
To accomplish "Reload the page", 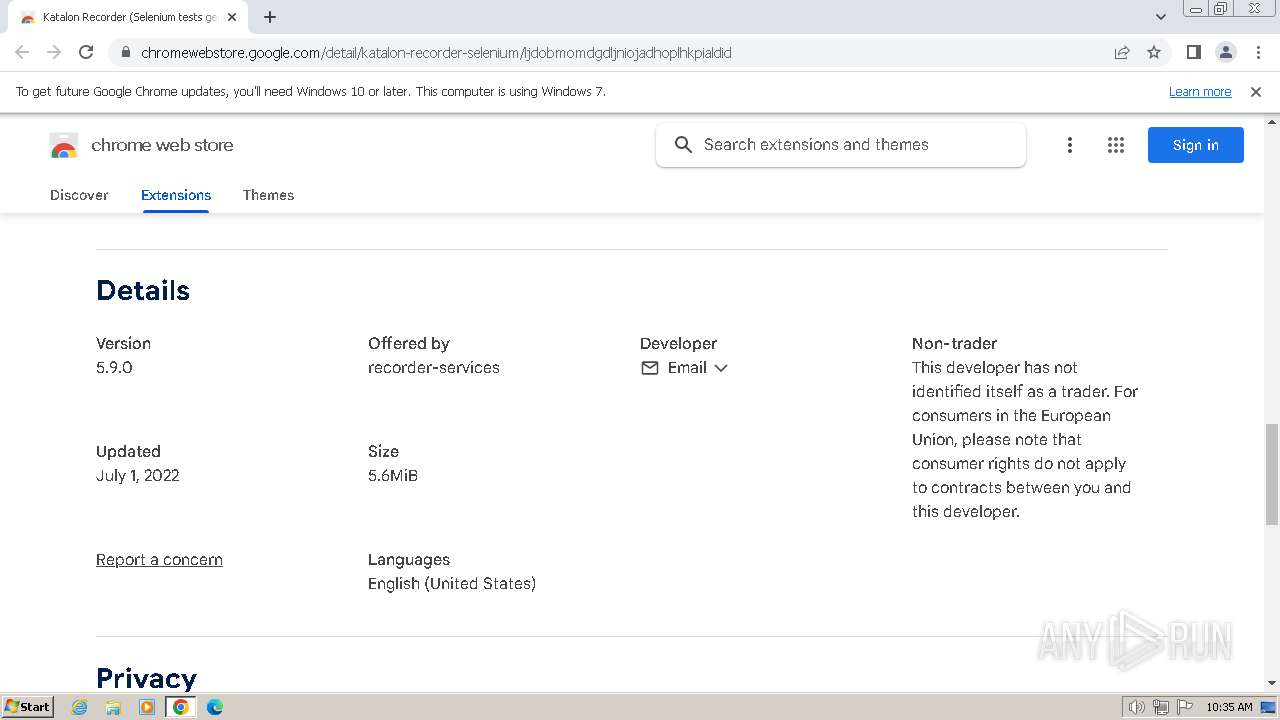I will (x=86, y=52).
